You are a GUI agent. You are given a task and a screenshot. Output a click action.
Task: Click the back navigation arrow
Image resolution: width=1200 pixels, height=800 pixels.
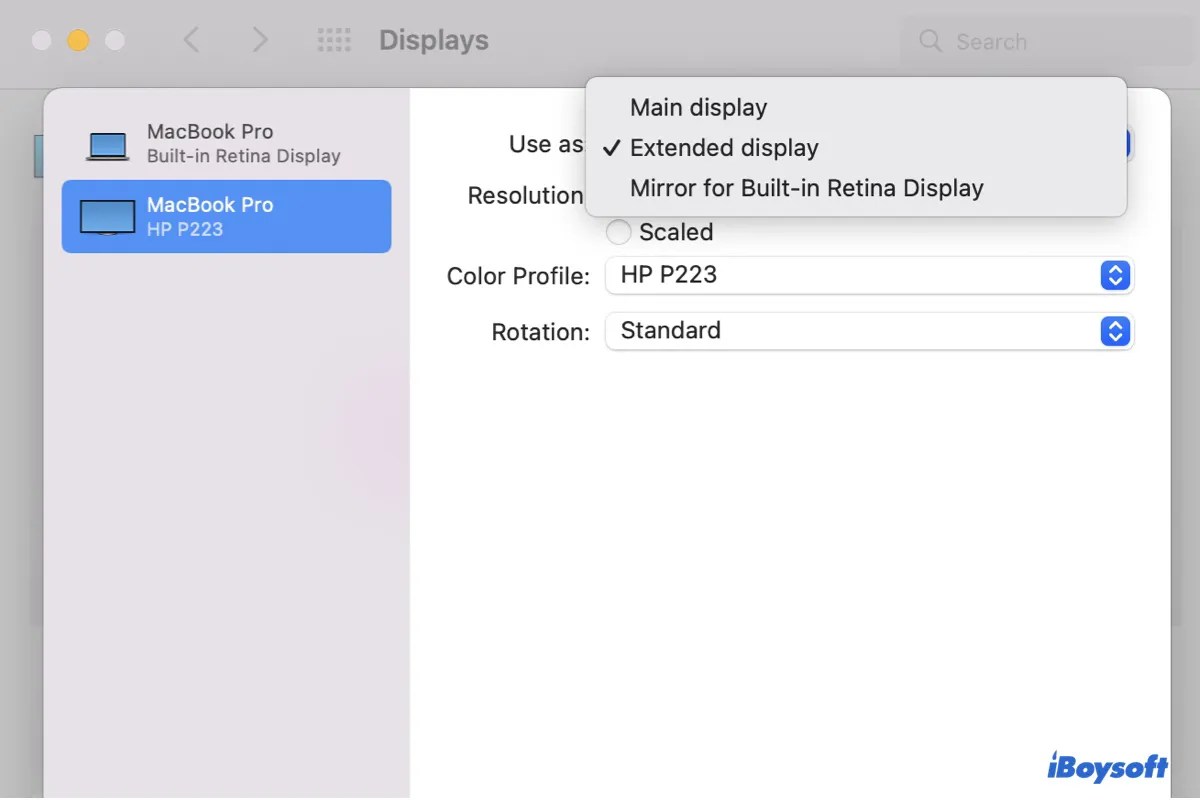point(191,40)
